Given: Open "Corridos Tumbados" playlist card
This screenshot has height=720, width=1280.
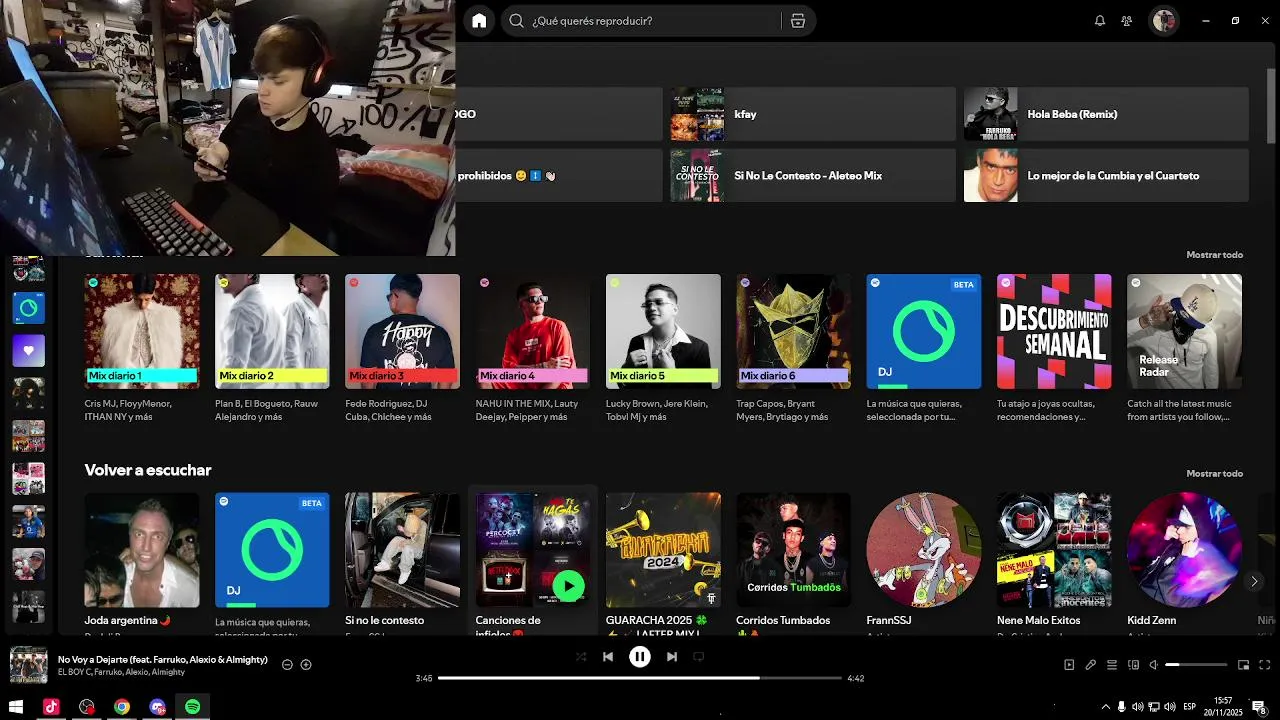Looking at the screenshot, I should [x=793, y=560].
